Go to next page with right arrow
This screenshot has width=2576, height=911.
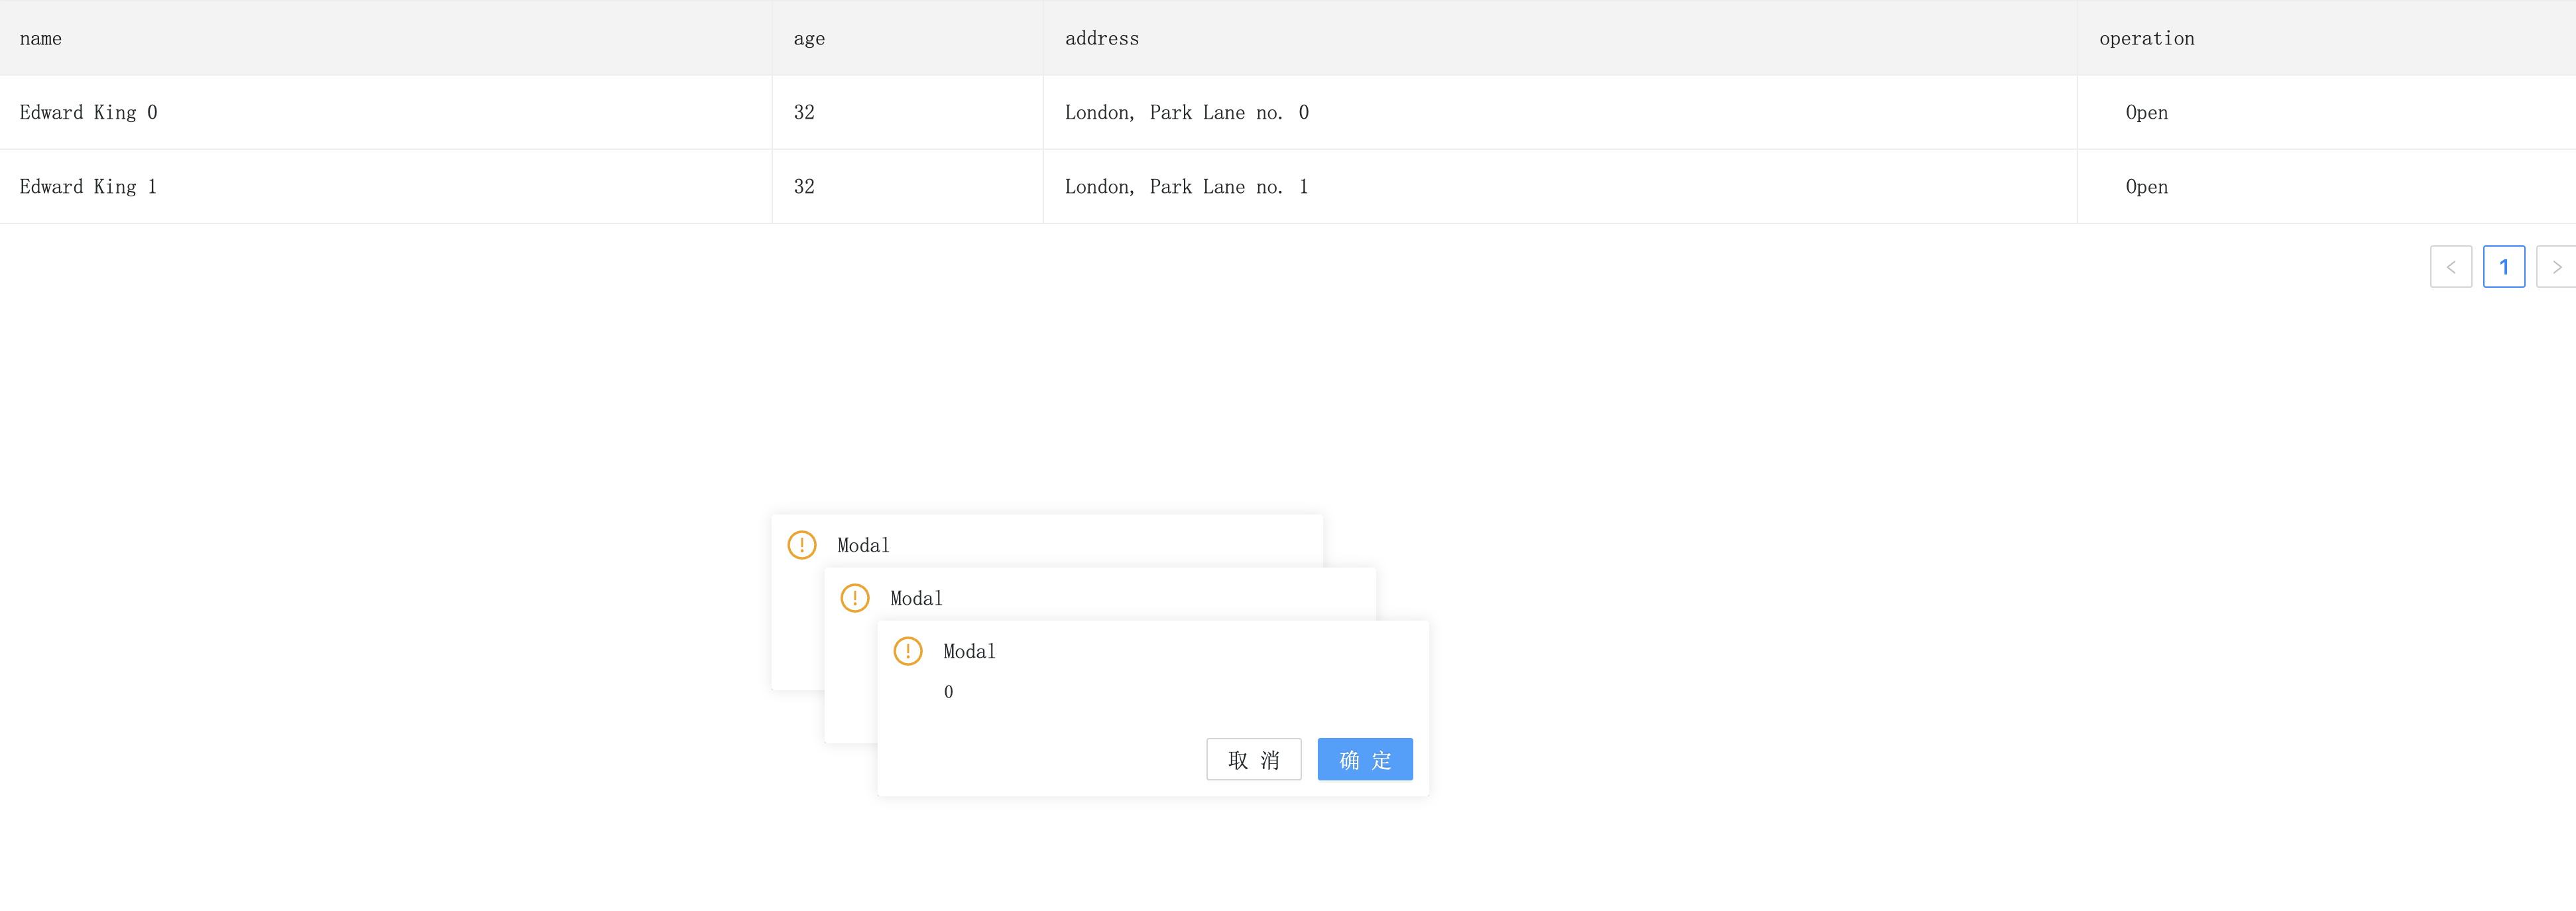point(2556,267)
